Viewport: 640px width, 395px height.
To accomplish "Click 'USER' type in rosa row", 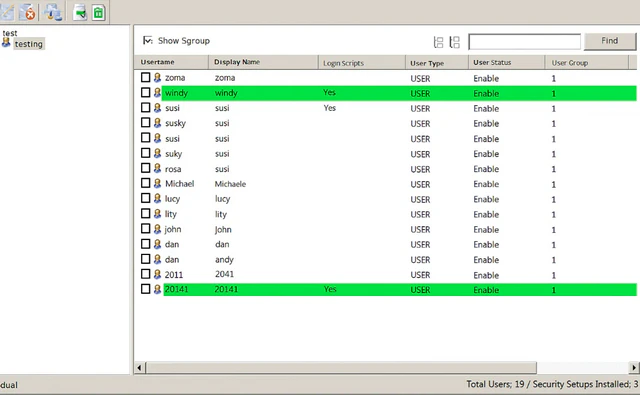I will click(x=420, y=169).
